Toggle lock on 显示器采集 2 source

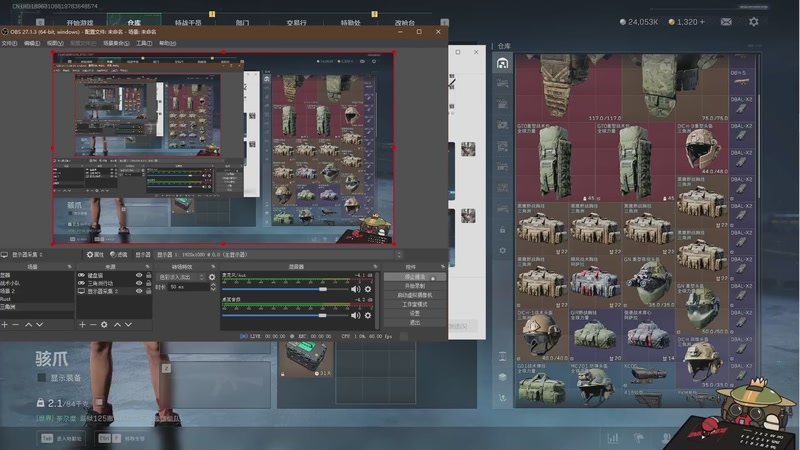(x=148, y=291)
